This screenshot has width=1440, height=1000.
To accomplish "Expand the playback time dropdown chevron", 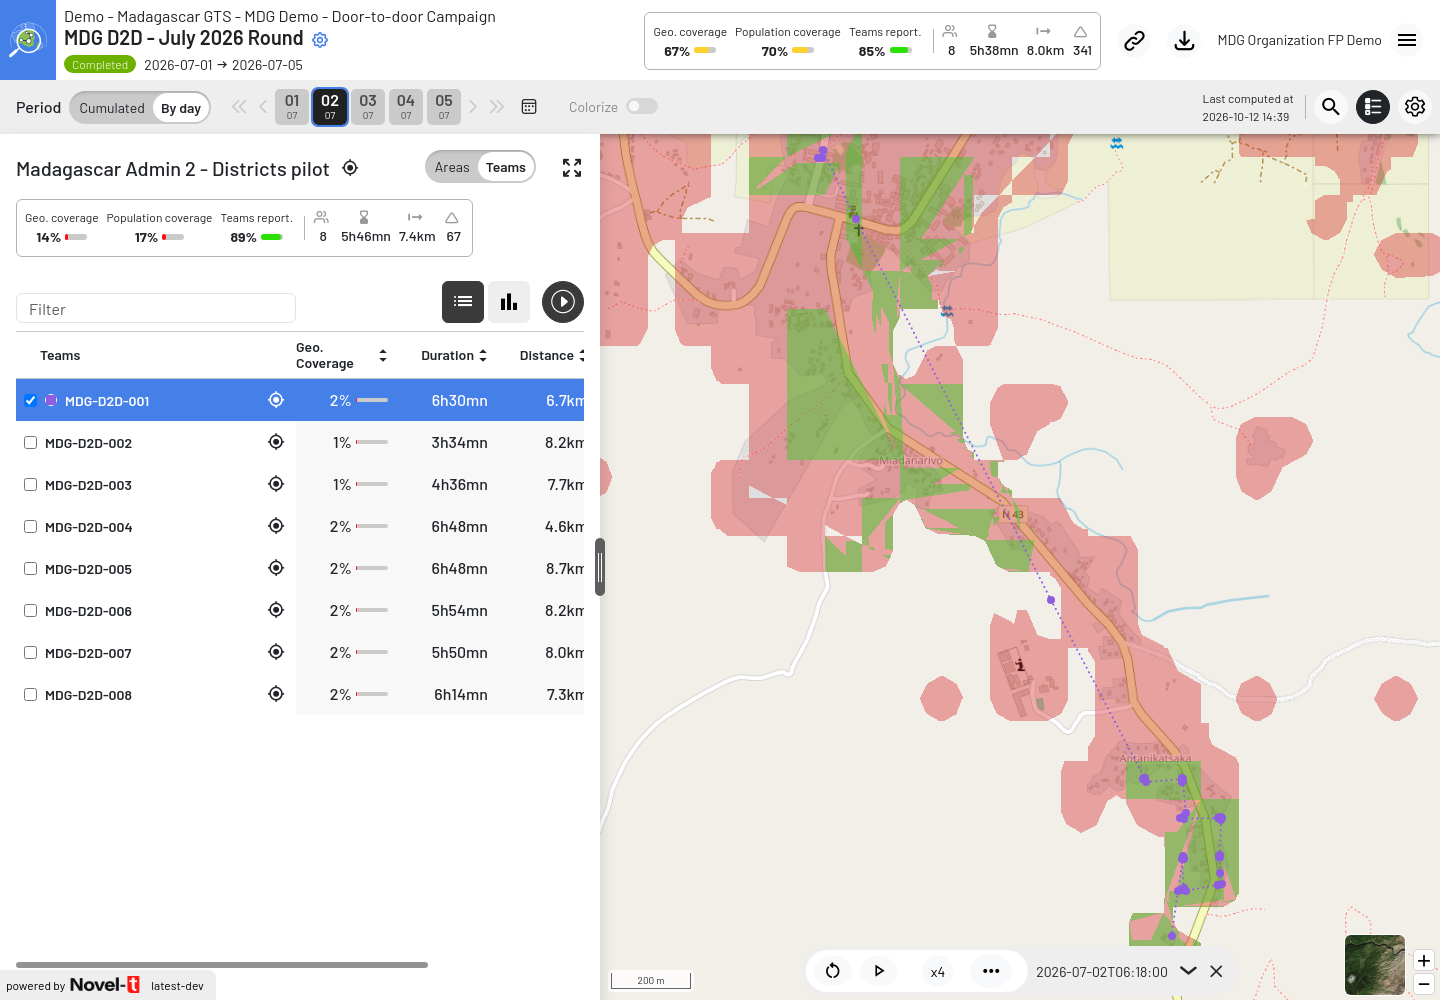I will pyautogui.click(x=1188, y=971).
